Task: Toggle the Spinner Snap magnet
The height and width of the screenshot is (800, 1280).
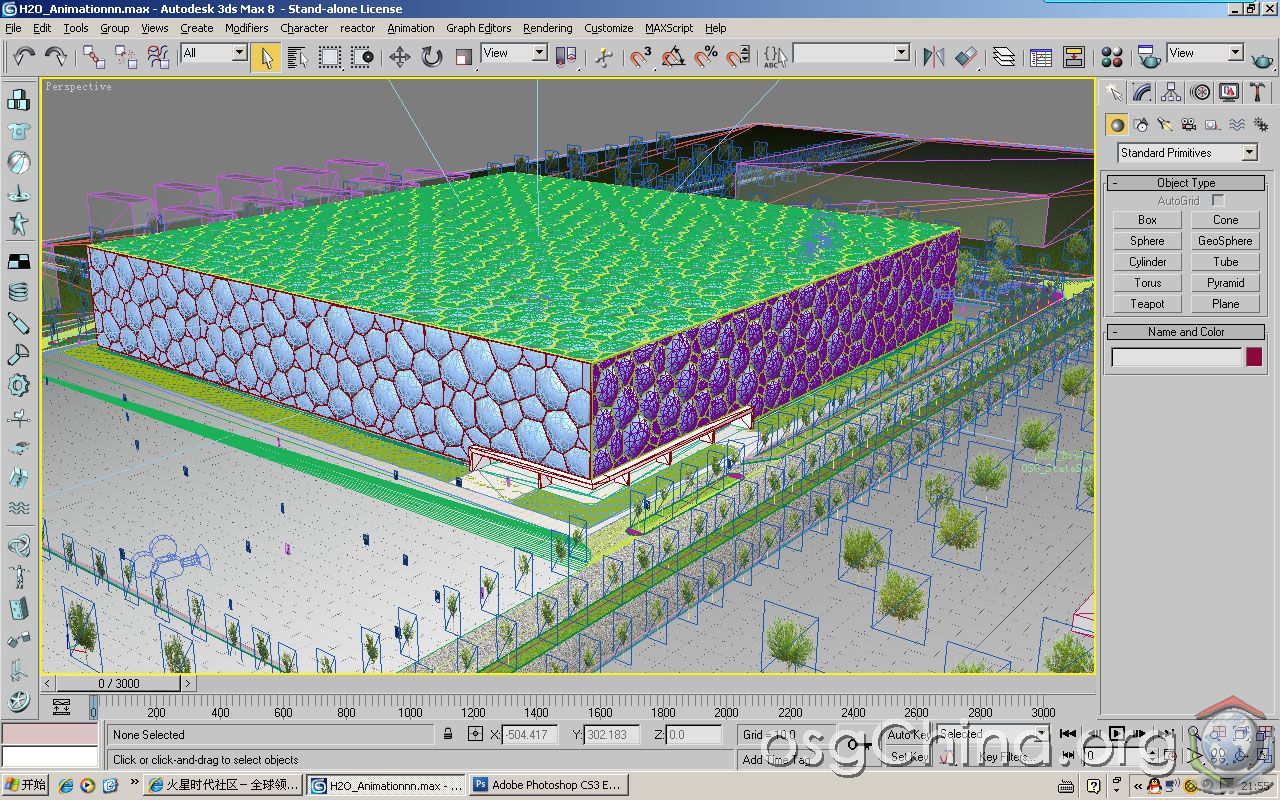Action: [738, 57]
